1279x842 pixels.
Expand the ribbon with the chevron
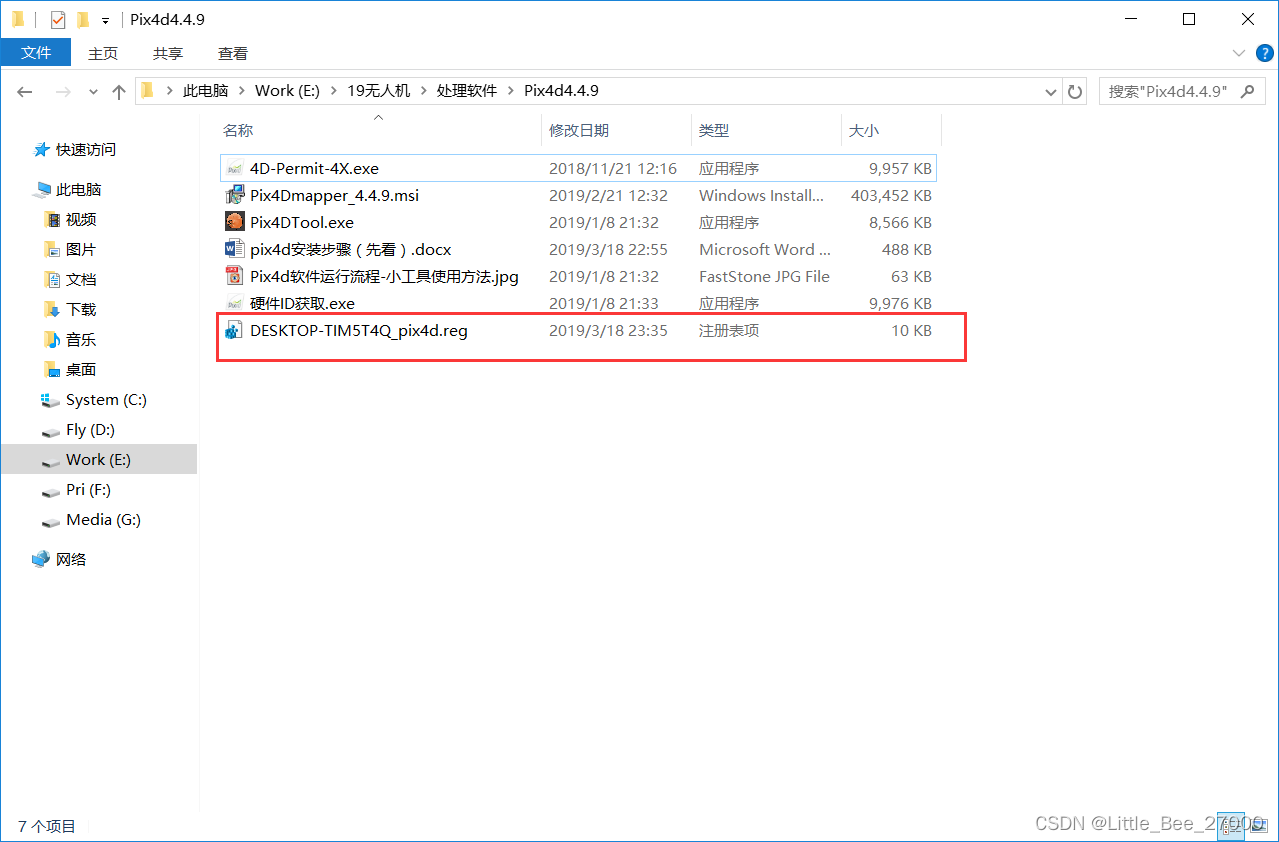click(x=1238, y=53)
